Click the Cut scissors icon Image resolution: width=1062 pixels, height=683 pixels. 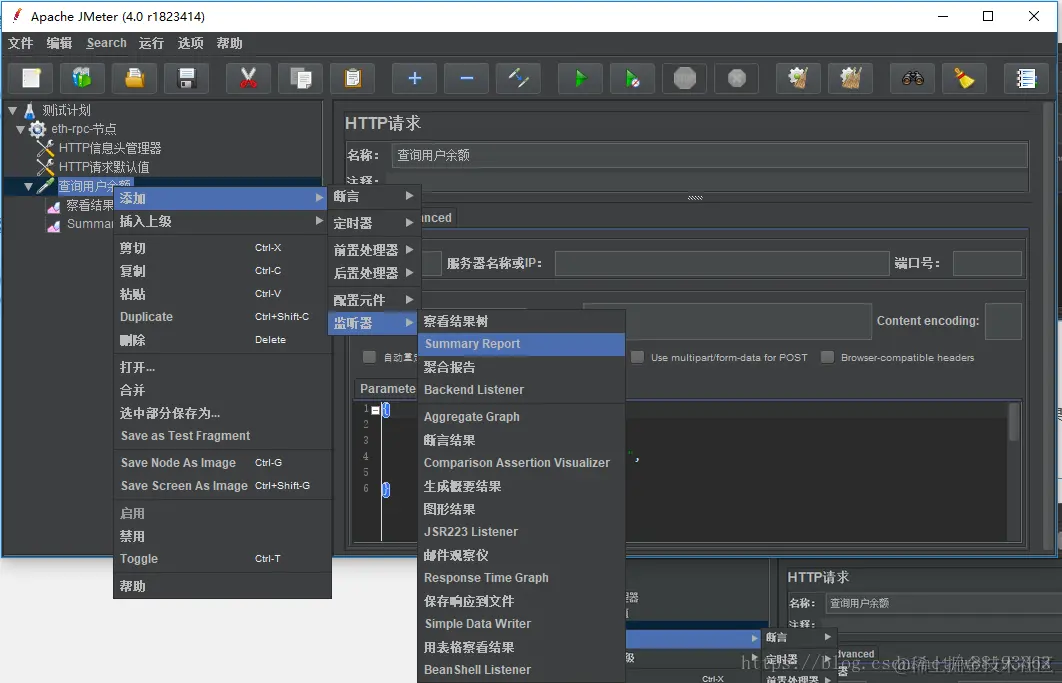pyautogui.click(x=249, y=79)
